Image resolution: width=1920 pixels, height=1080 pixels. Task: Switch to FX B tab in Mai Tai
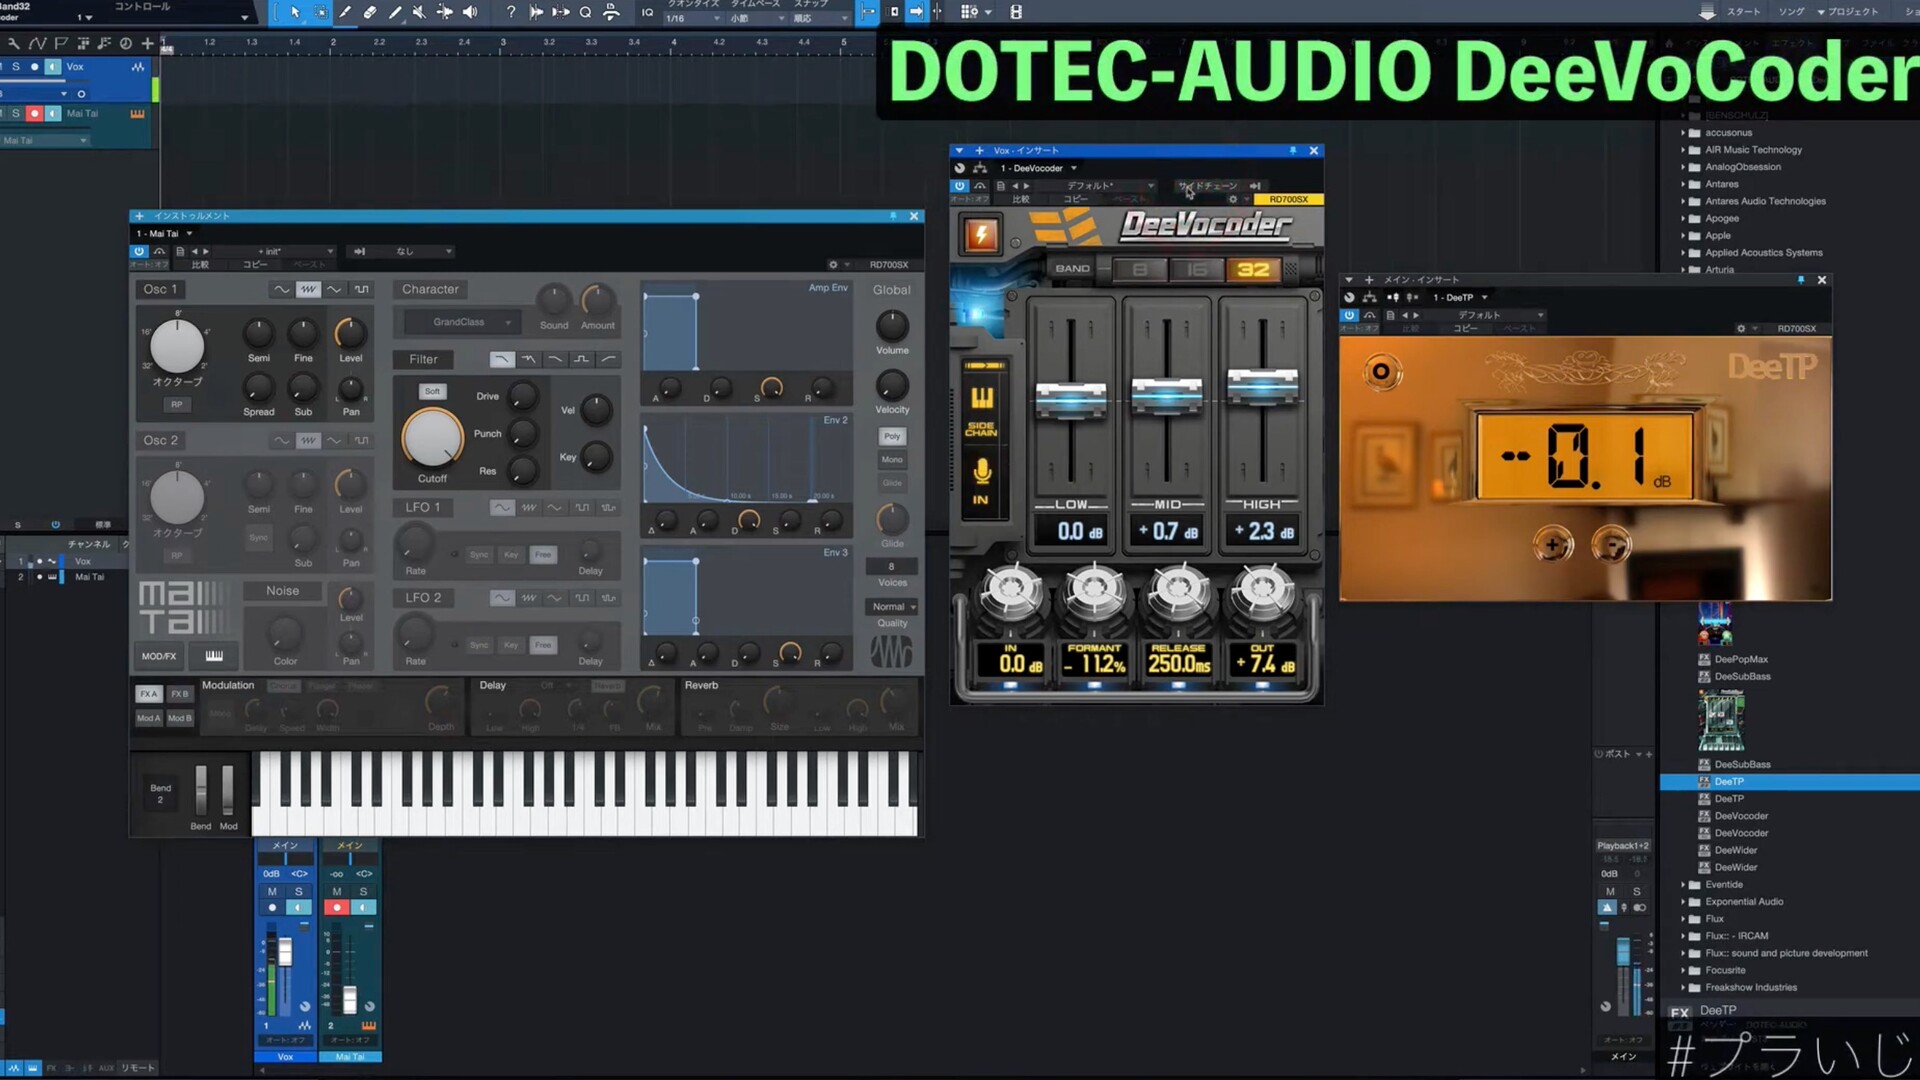pos(179,694)
